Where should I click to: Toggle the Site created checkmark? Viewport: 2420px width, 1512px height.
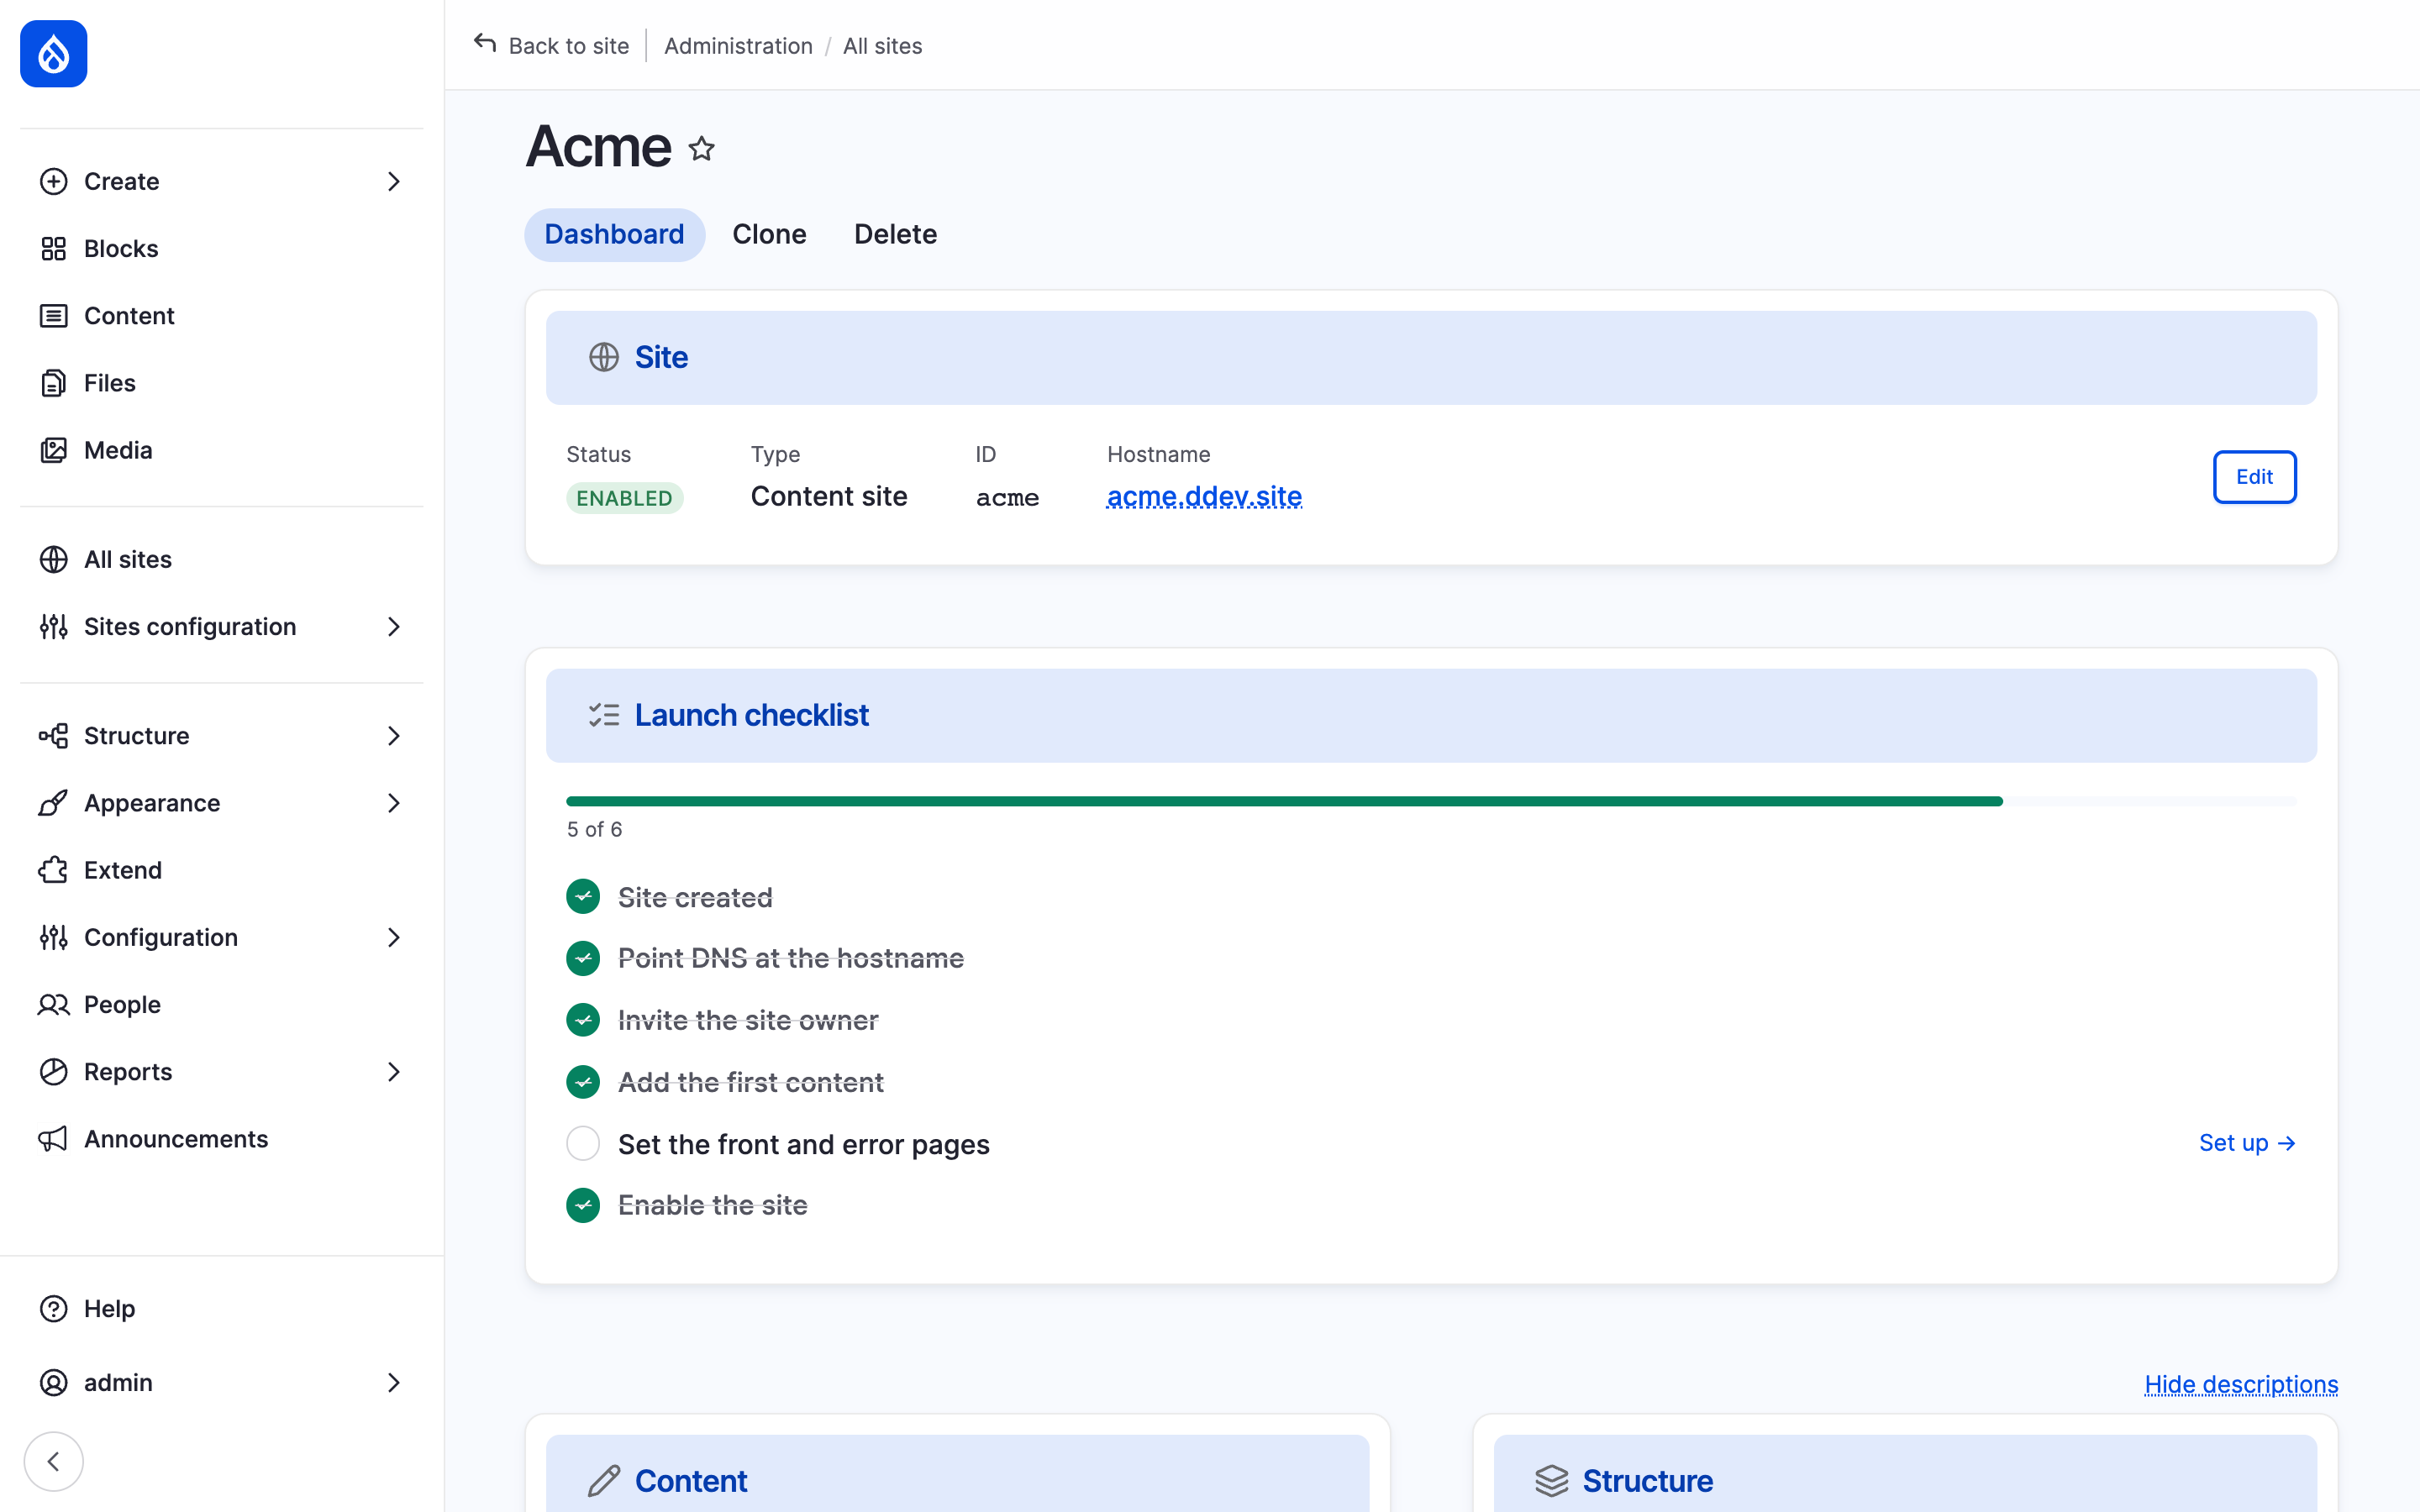(x=583, y=897)
